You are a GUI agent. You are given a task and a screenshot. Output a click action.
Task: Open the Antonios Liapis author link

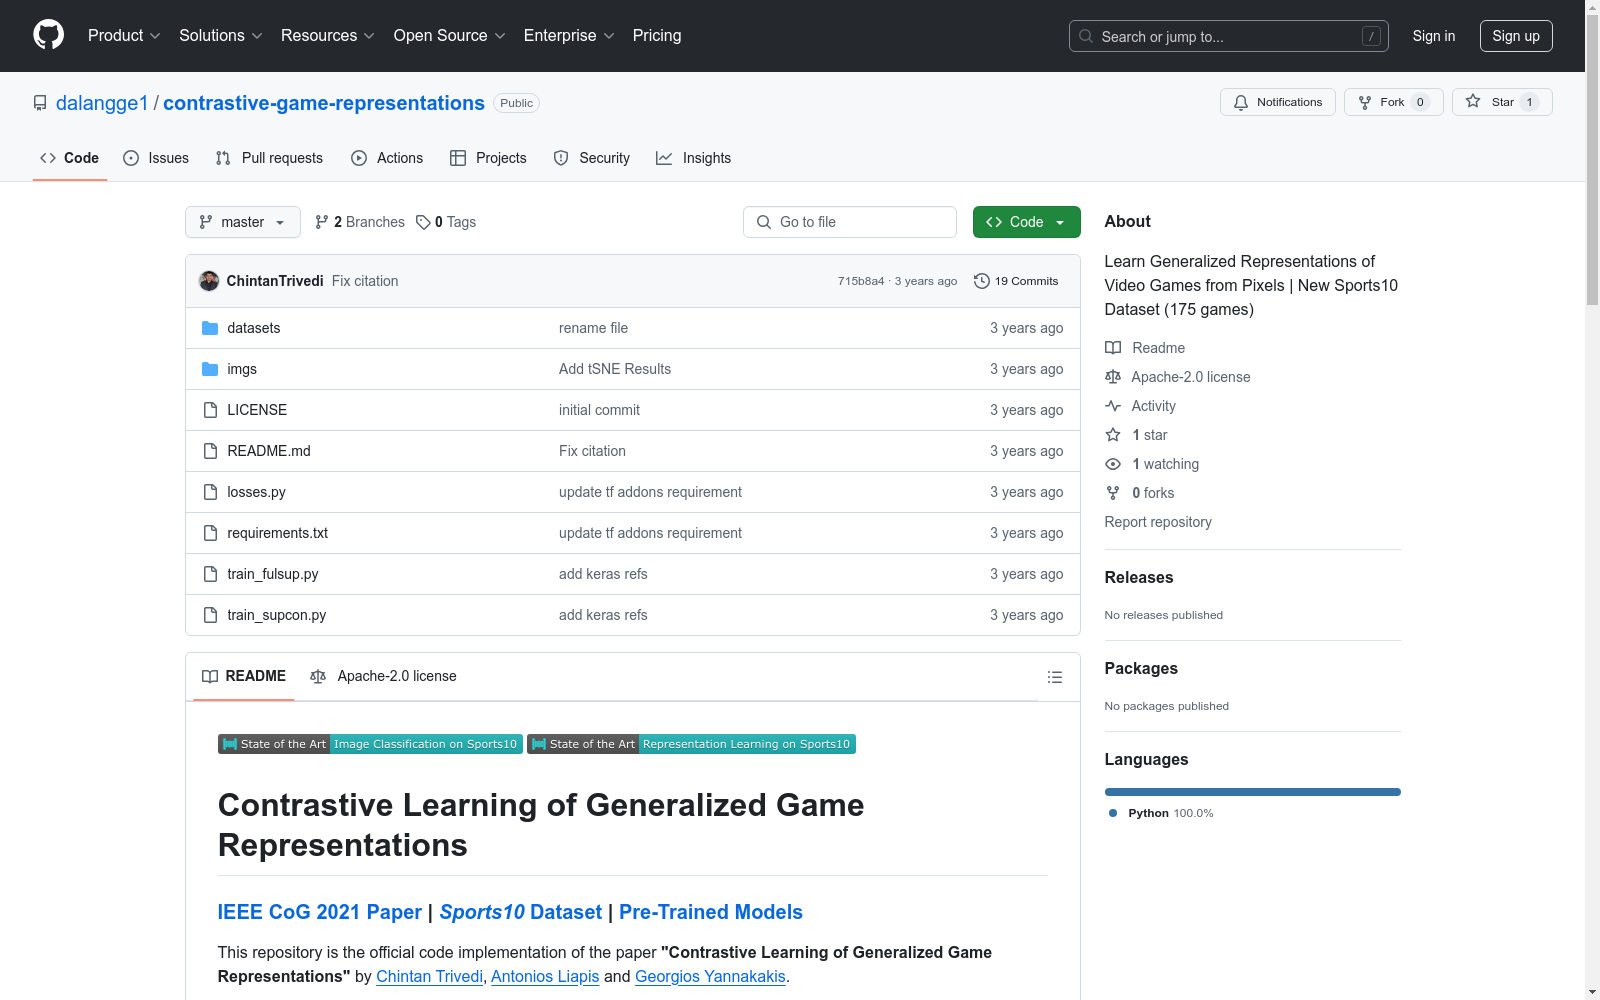tap(545, 976)
